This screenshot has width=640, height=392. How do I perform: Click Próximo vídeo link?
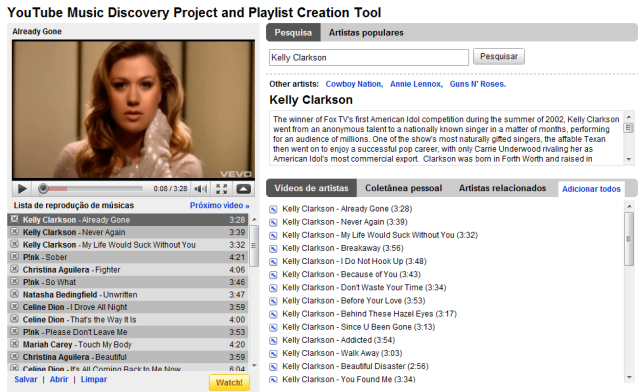(x=220, y=205)
